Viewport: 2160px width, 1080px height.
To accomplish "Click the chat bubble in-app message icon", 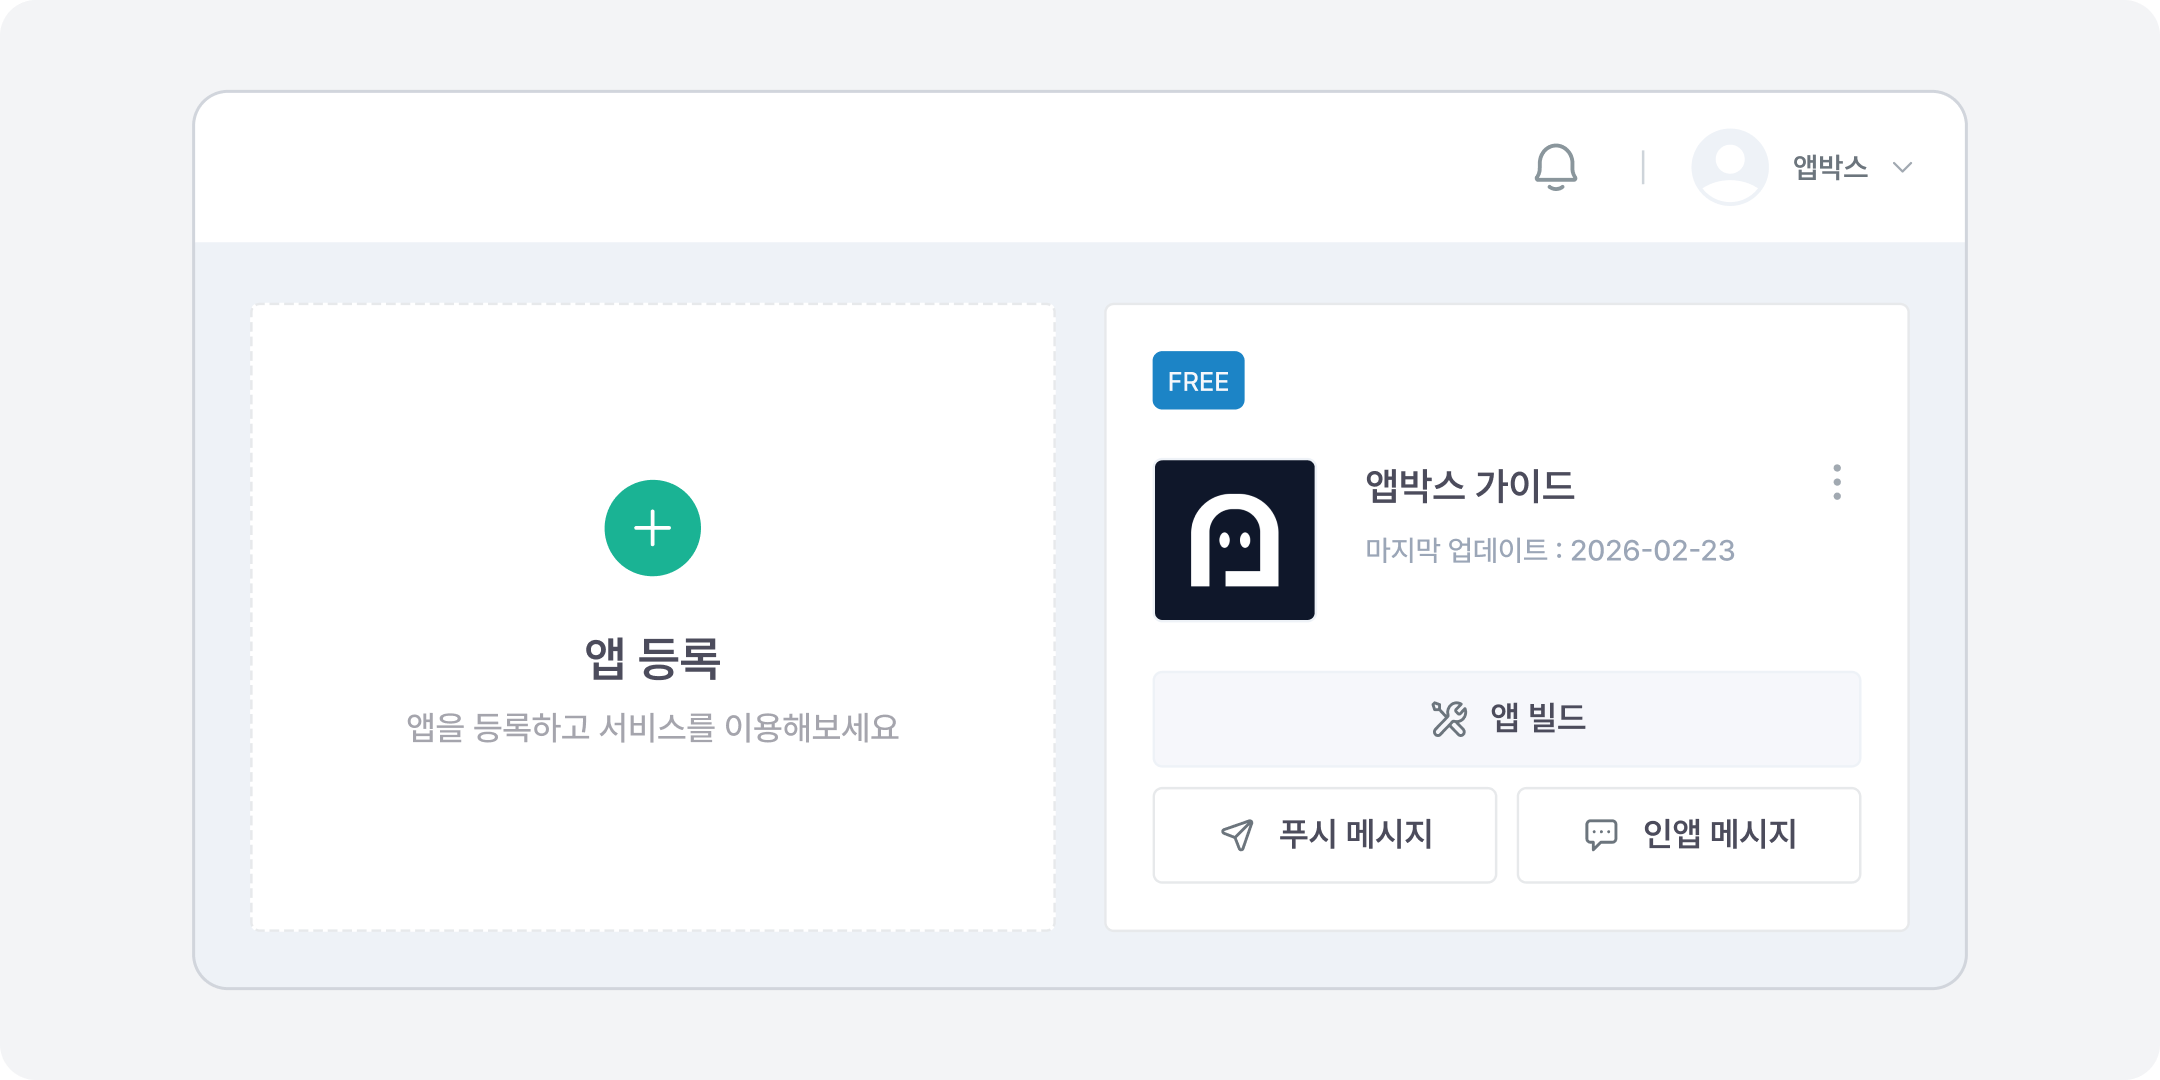I will (x=1601, y=835).
